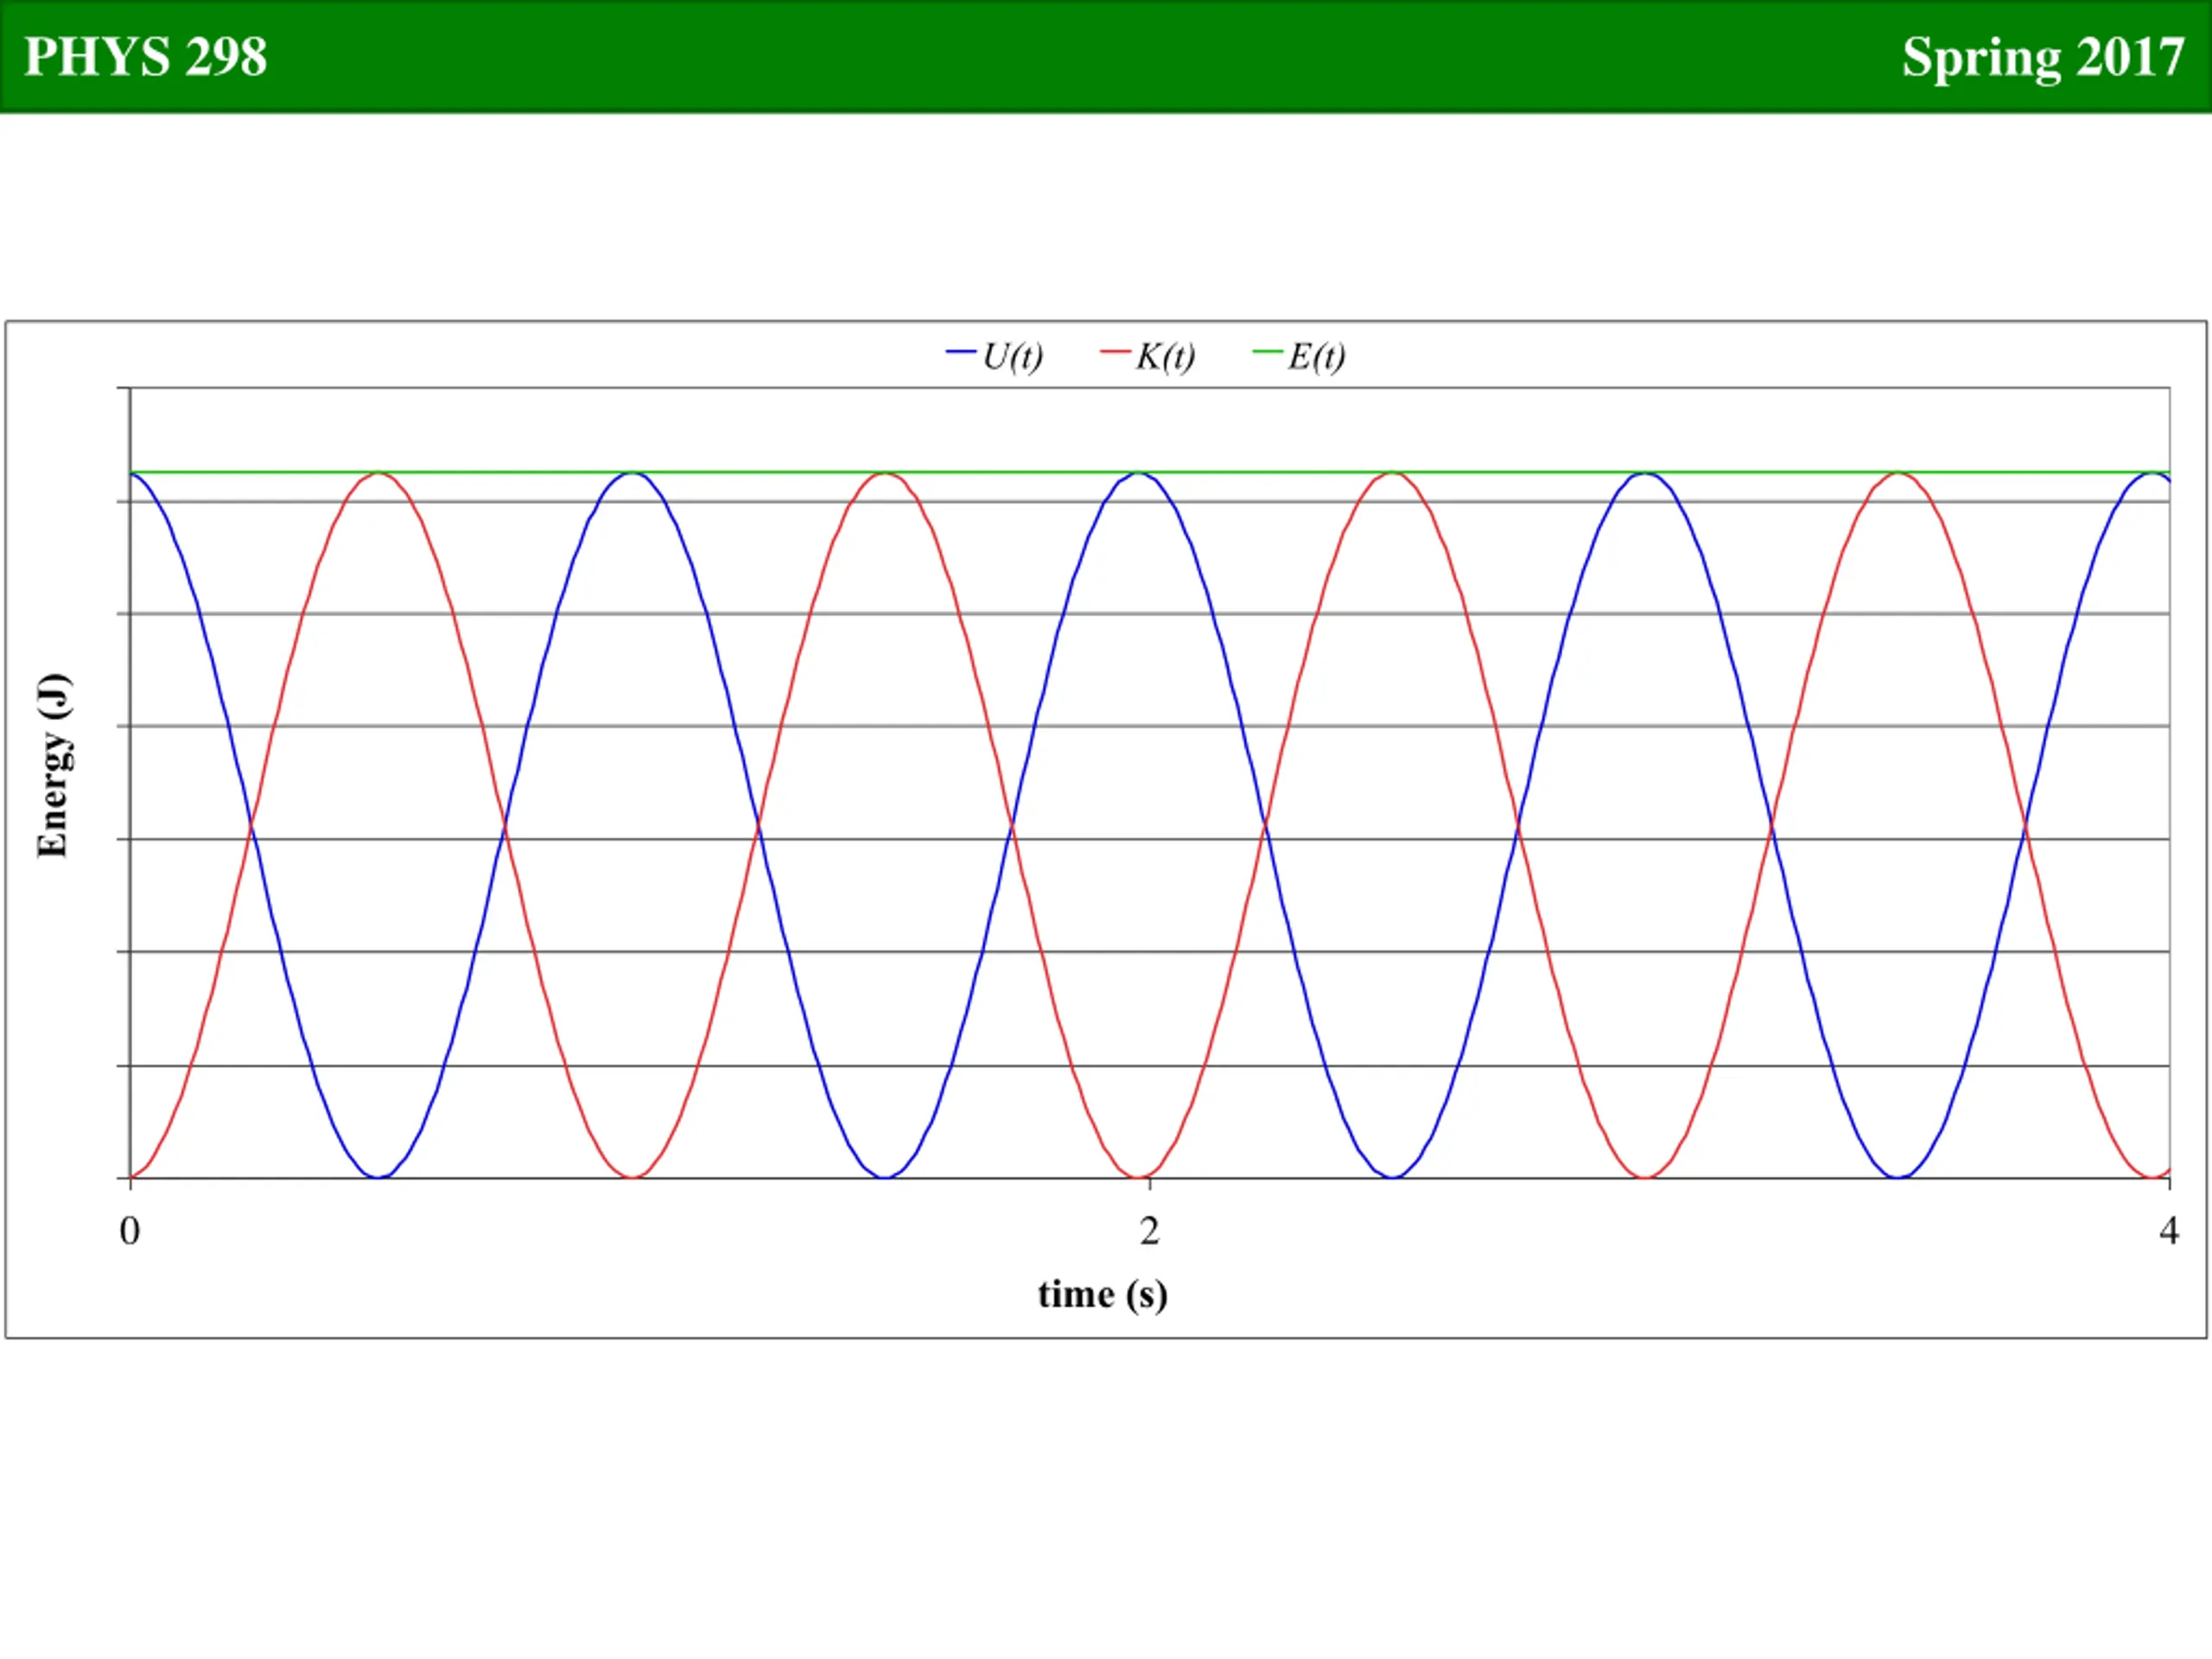Click the 0 tick label on time axis
This screenshot has width=2212, height=1659.
[130, 1231]
